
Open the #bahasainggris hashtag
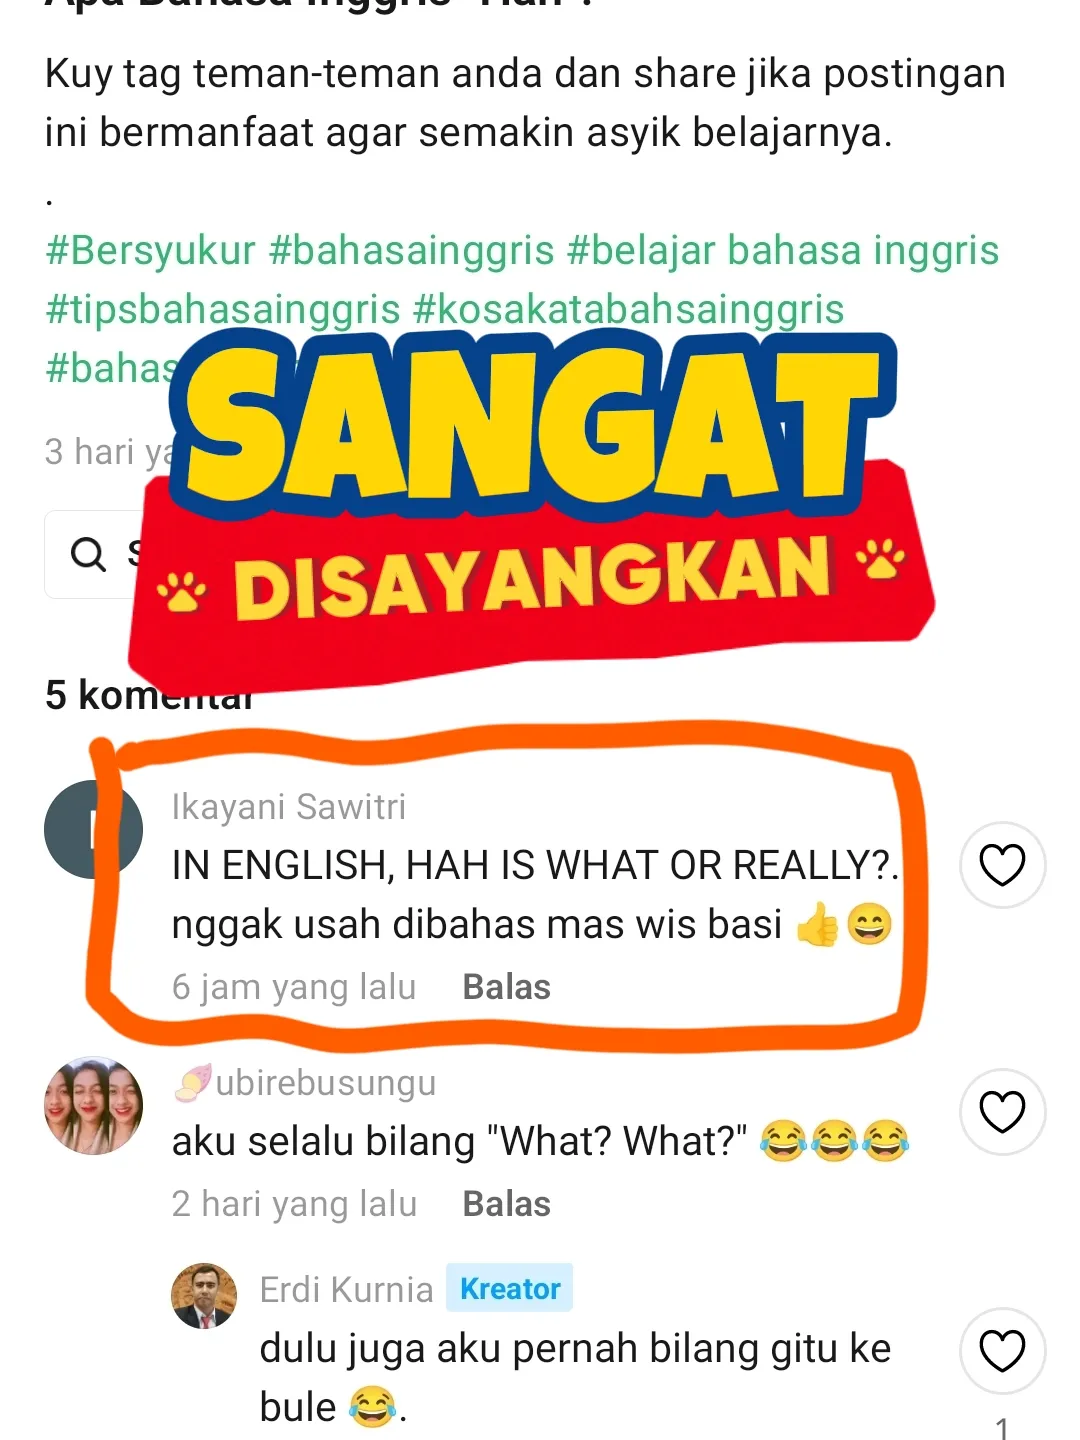(x=412, y=251)
